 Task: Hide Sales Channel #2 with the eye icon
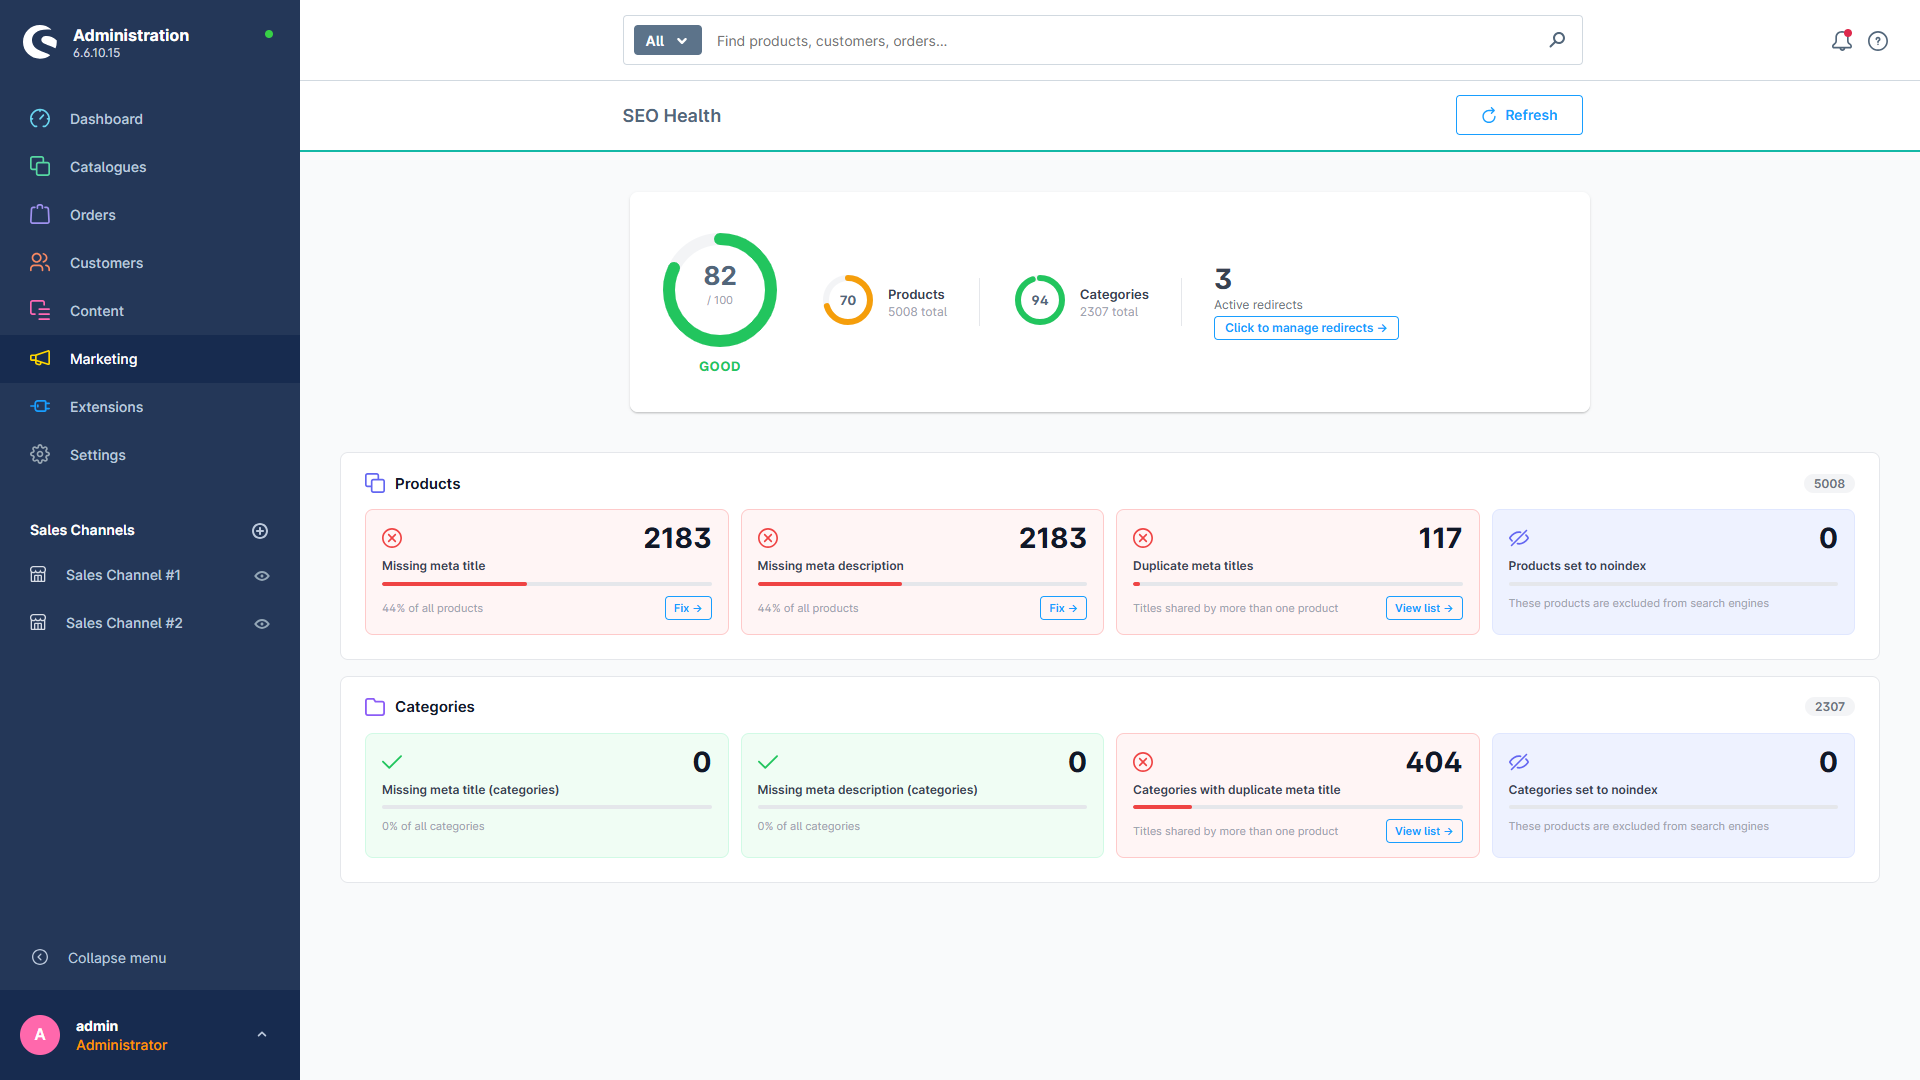tap(261, 622)
